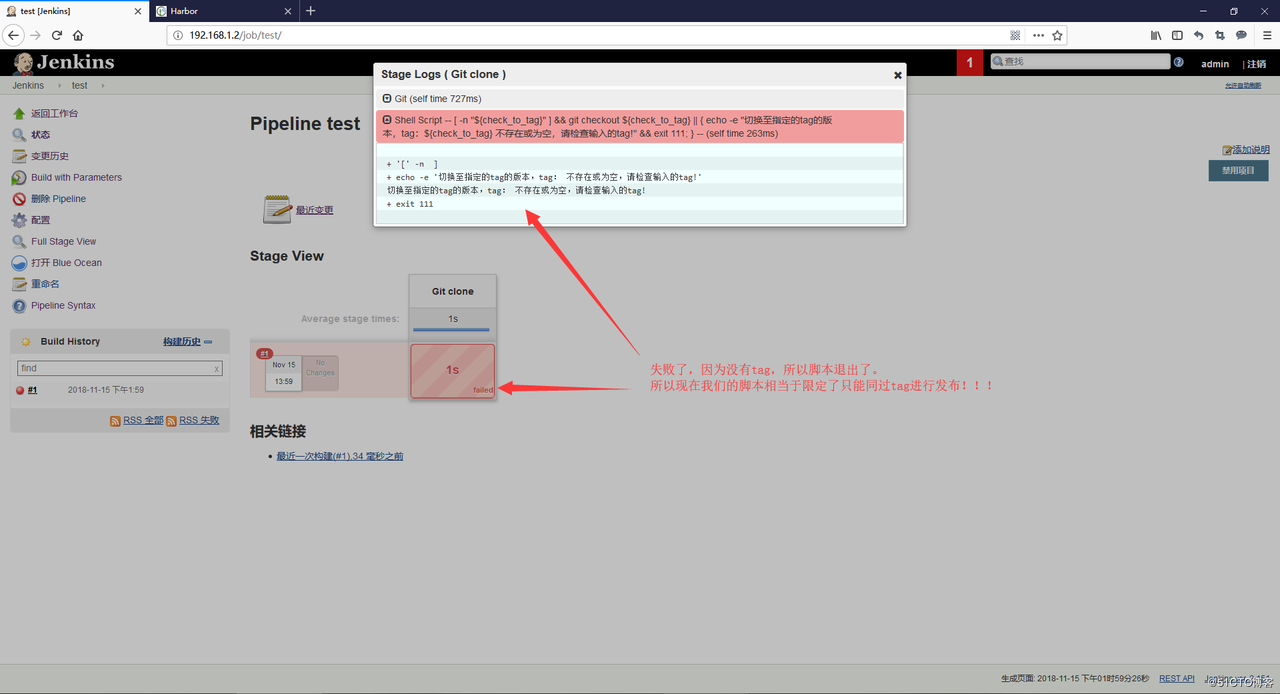Click the failed 1s Git clone stage cell
This screenshot has width=1280, height=694.
point(452,371)
